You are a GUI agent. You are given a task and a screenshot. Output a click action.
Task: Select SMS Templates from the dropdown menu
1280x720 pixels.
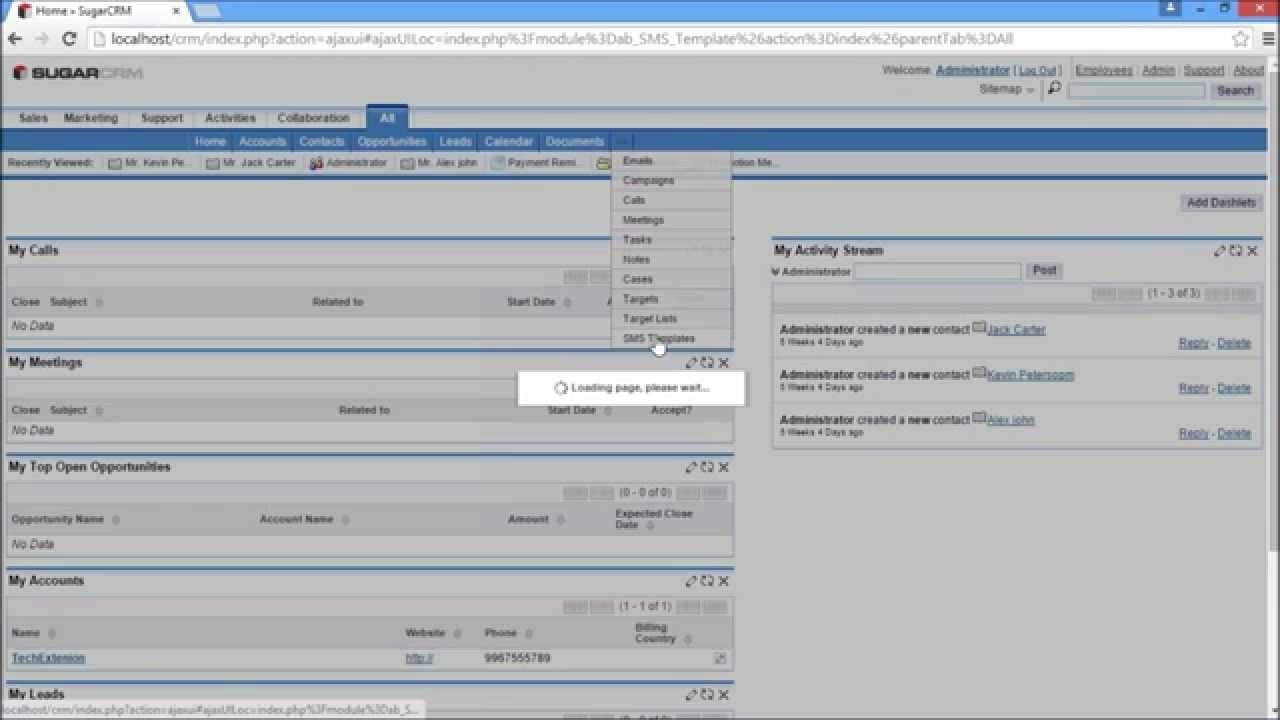point(671,339)
